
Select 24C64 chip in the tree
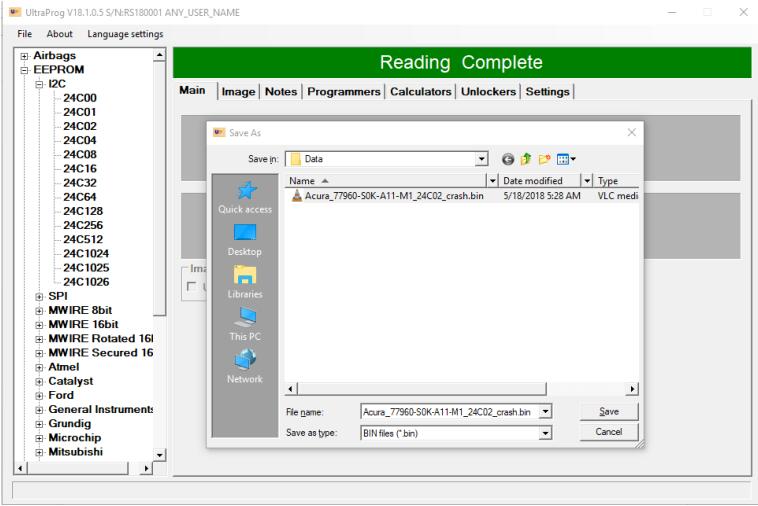(80, 197)
